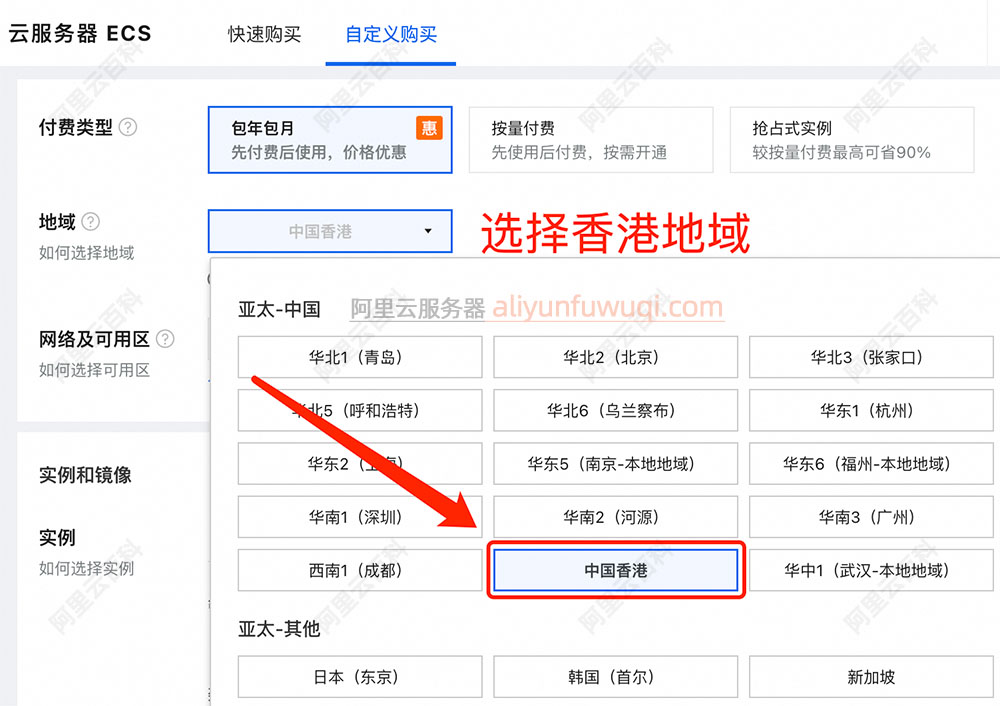Select region 华北6（乌兰察布）
This screenshot has height=706, width=1000.
point(615,410)
